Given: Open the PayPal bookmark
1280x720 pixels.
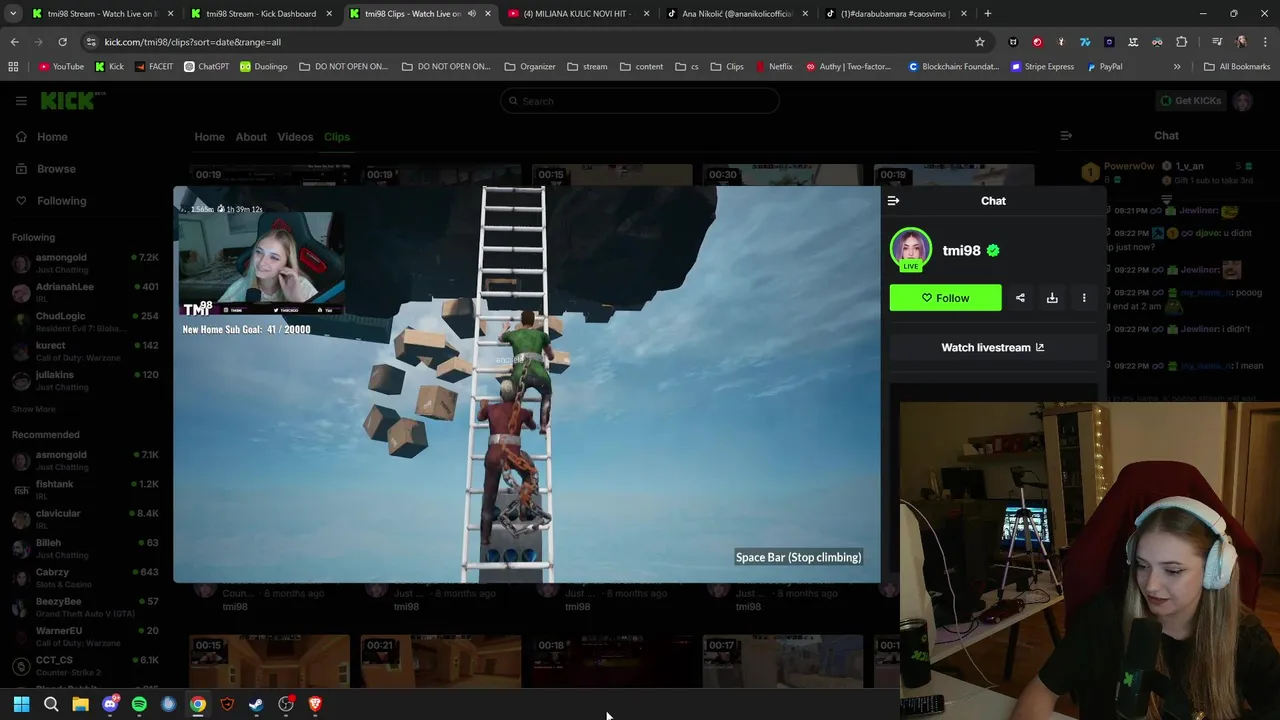Looking at the screenshot, I should (x=1104, y=67).
